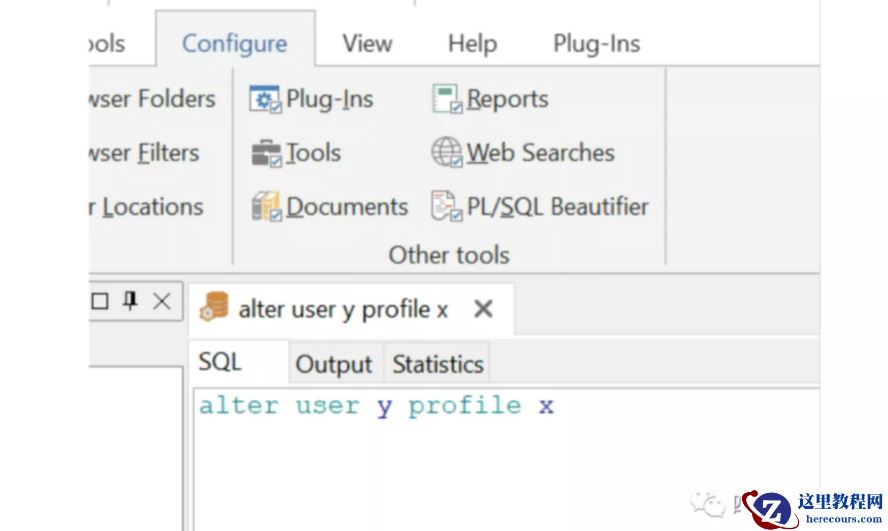Open Tools configuration label
Viewport: 888px width, 531px height.
(x=313, y=153)
